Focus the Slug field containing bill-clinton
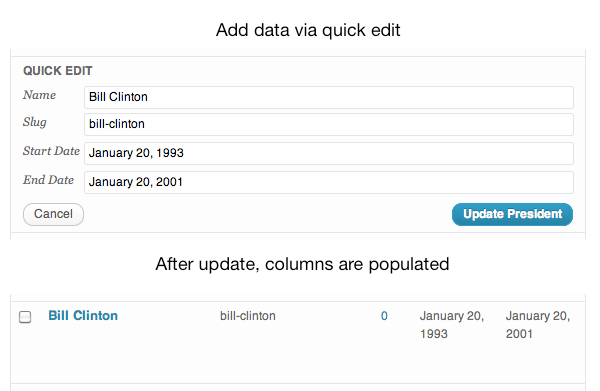The image size is (600, 391). click(329, 124)
